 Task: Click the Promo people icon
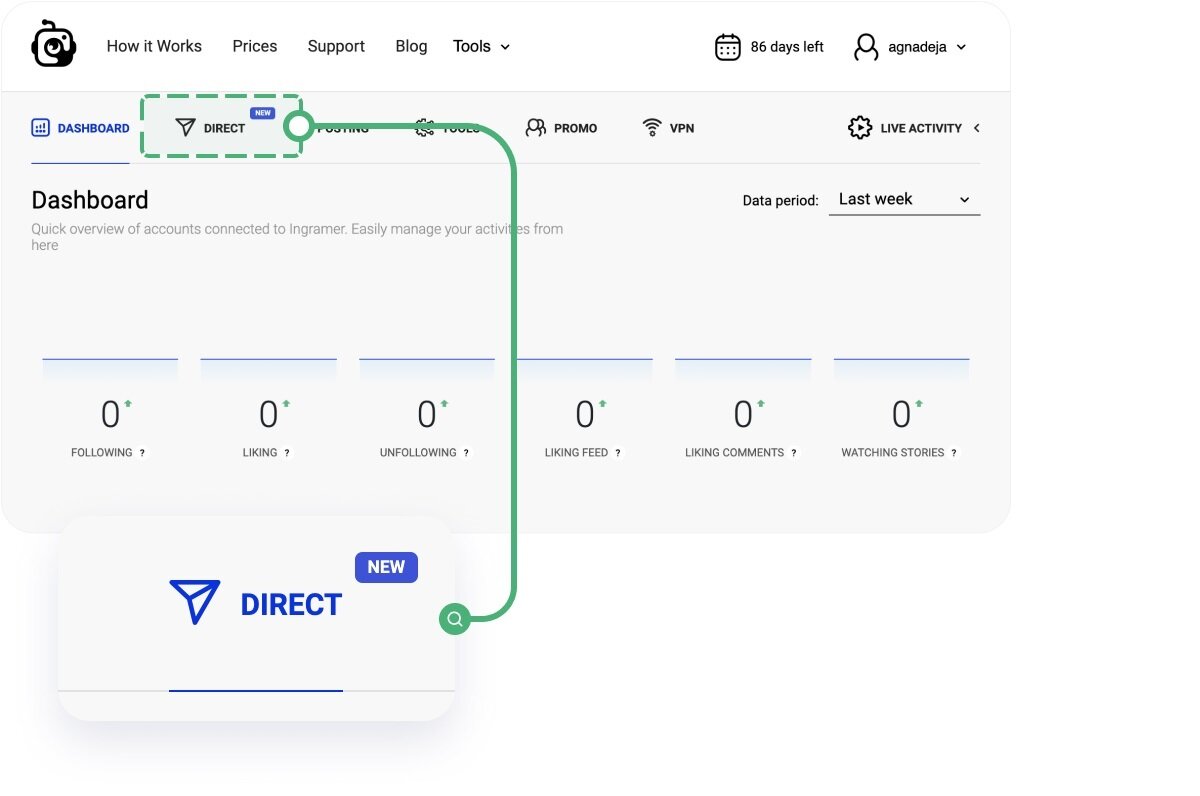[x=536, y=127]
